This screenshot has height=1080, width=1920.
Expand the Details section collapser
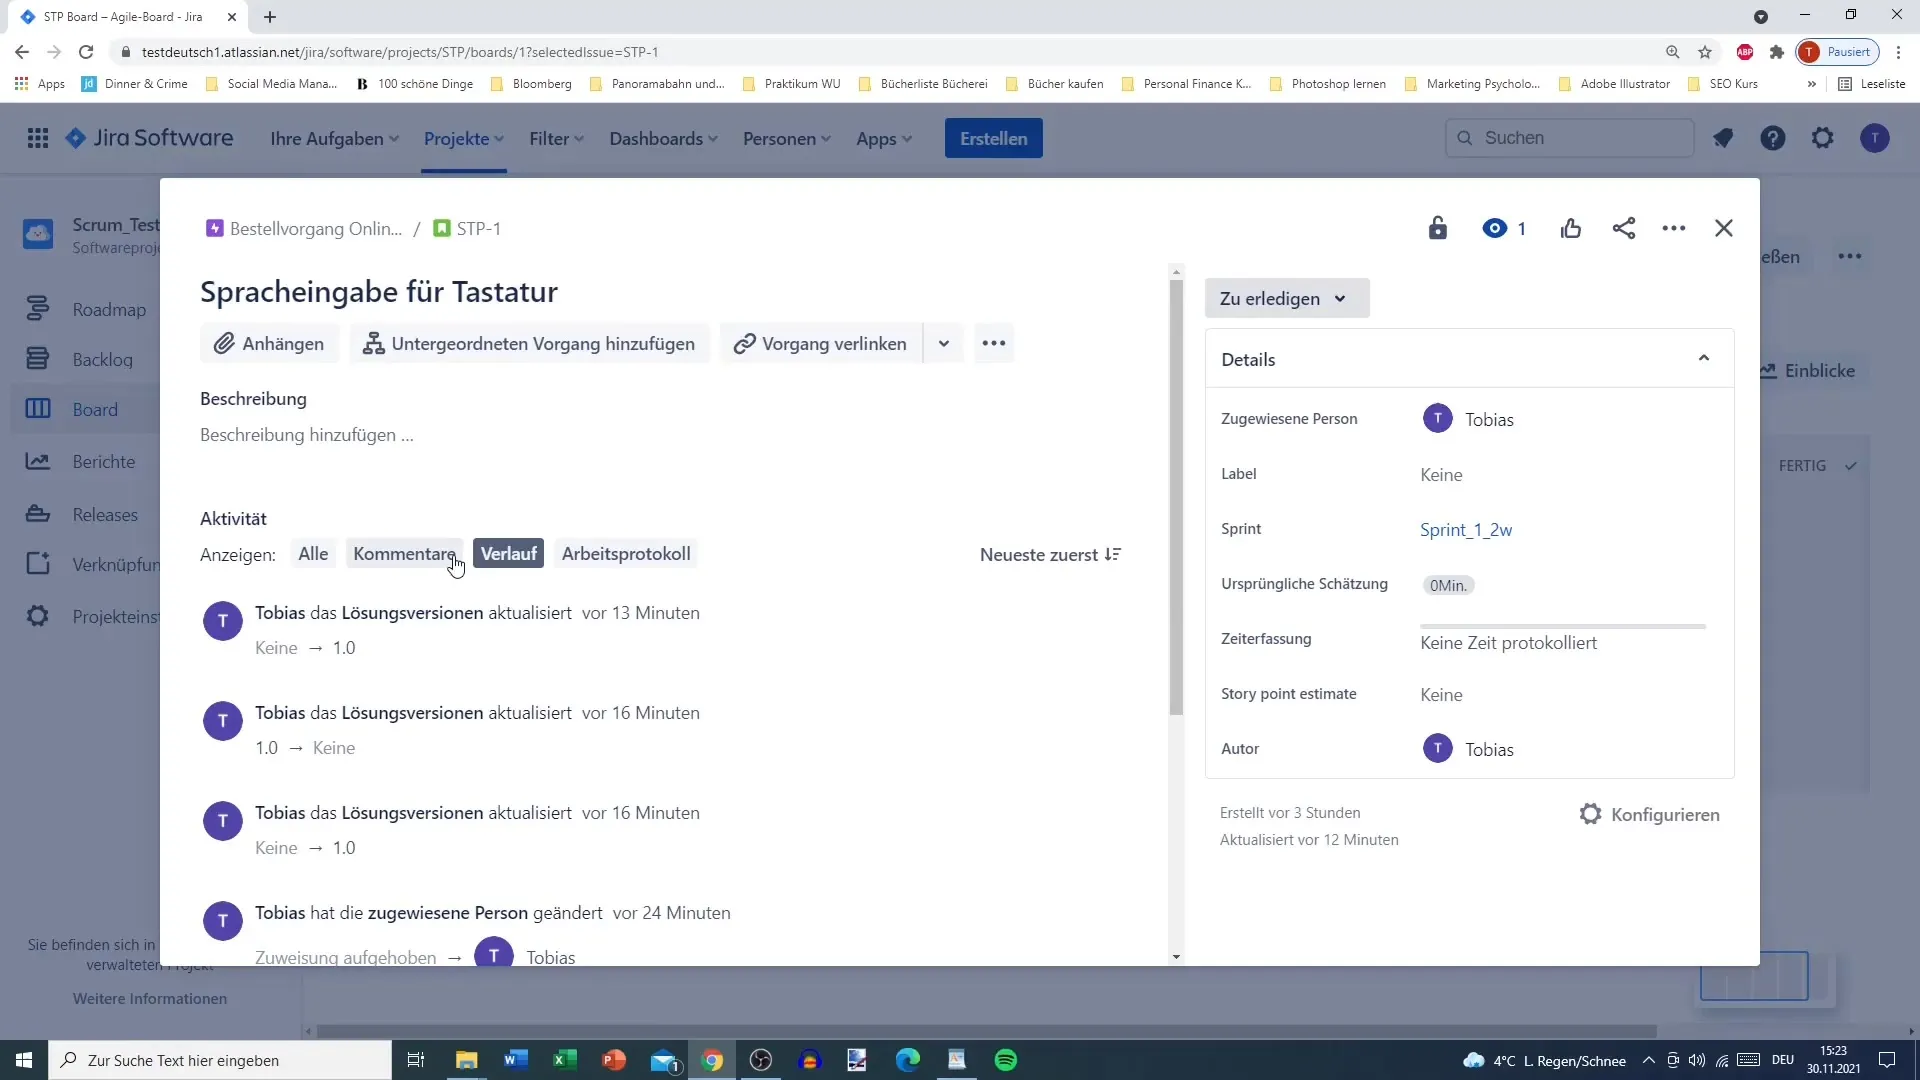(1702, 359)
